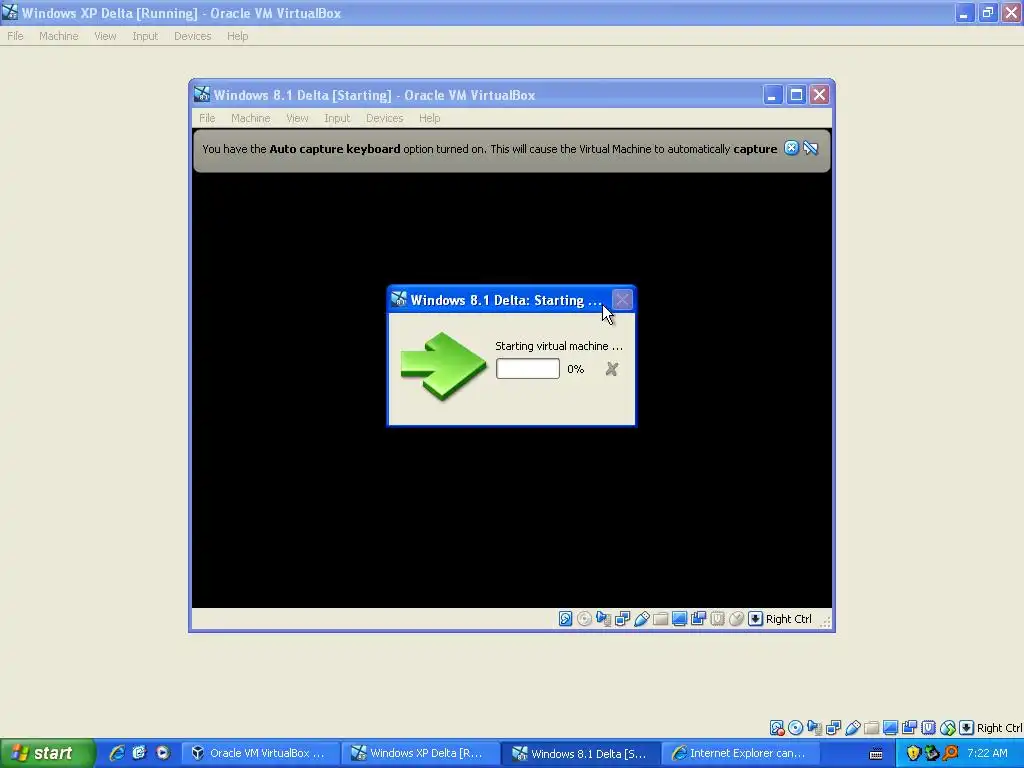Screen dimensions: 1024x768
Task: Open shared folders indicator in Windows 8.1 Delta status bar
Action: pos(660,618)
